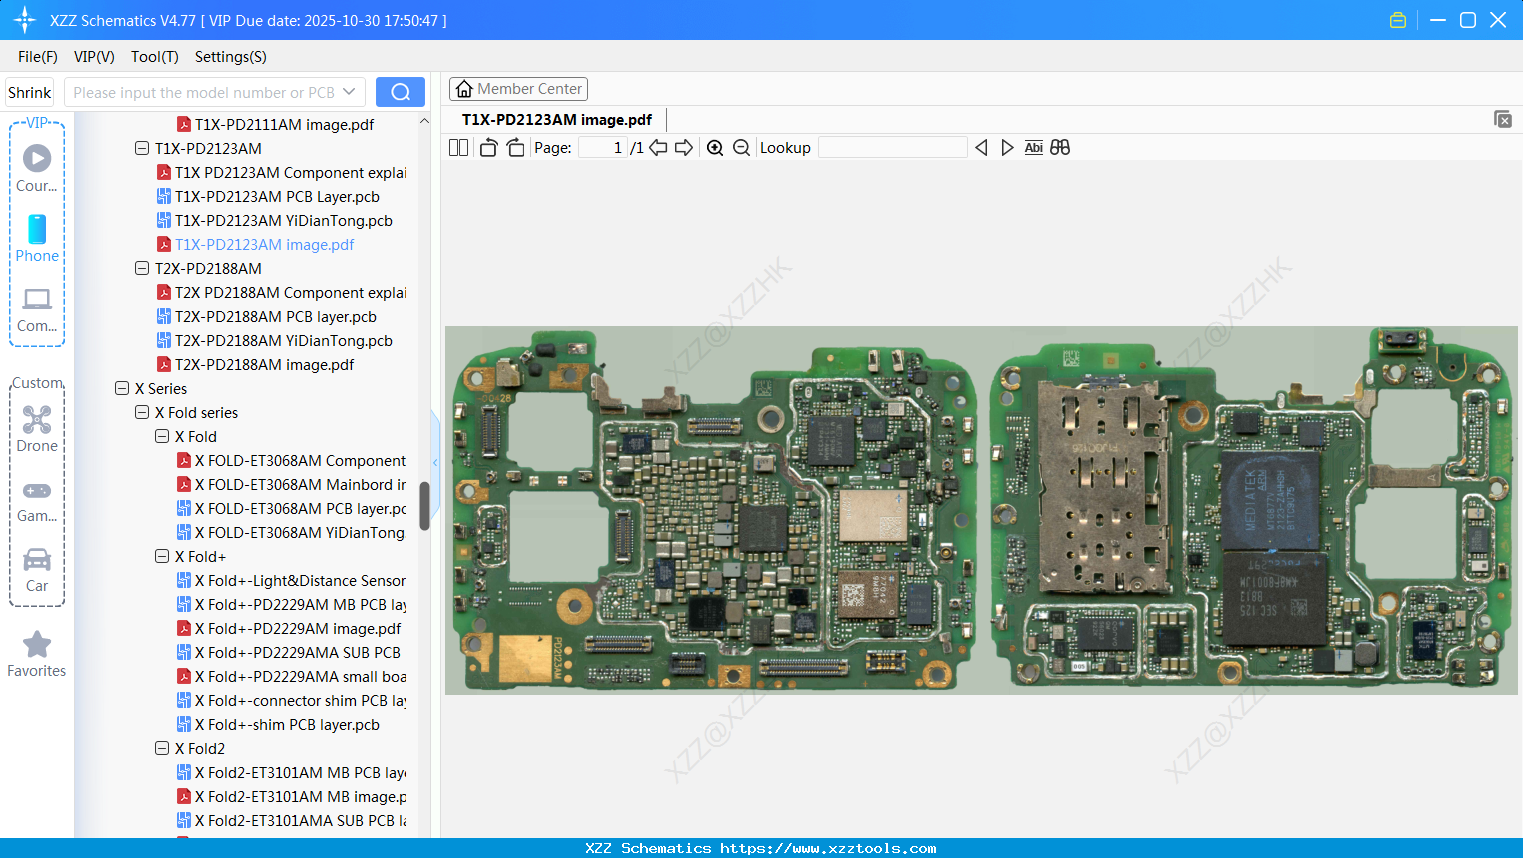Select the Drone category icon
The image size is (1523, 858).
[x=37, y=429]
